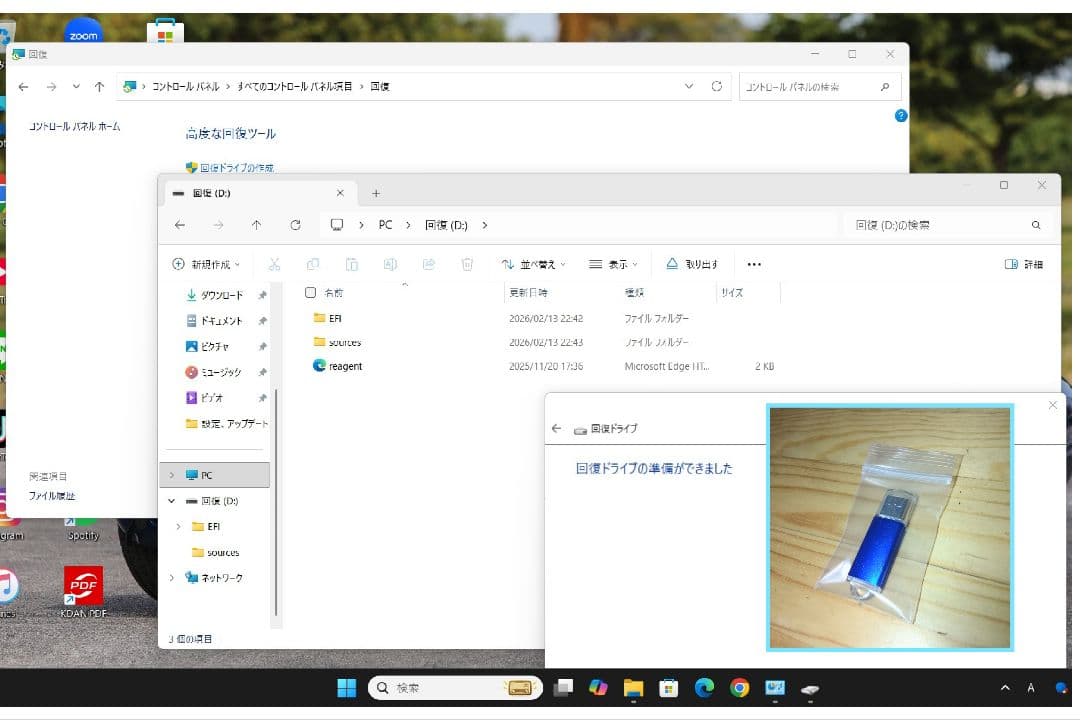Screen dimensions: 1080x720
Task: Open the reagent file in the file list
Action: 342,366
